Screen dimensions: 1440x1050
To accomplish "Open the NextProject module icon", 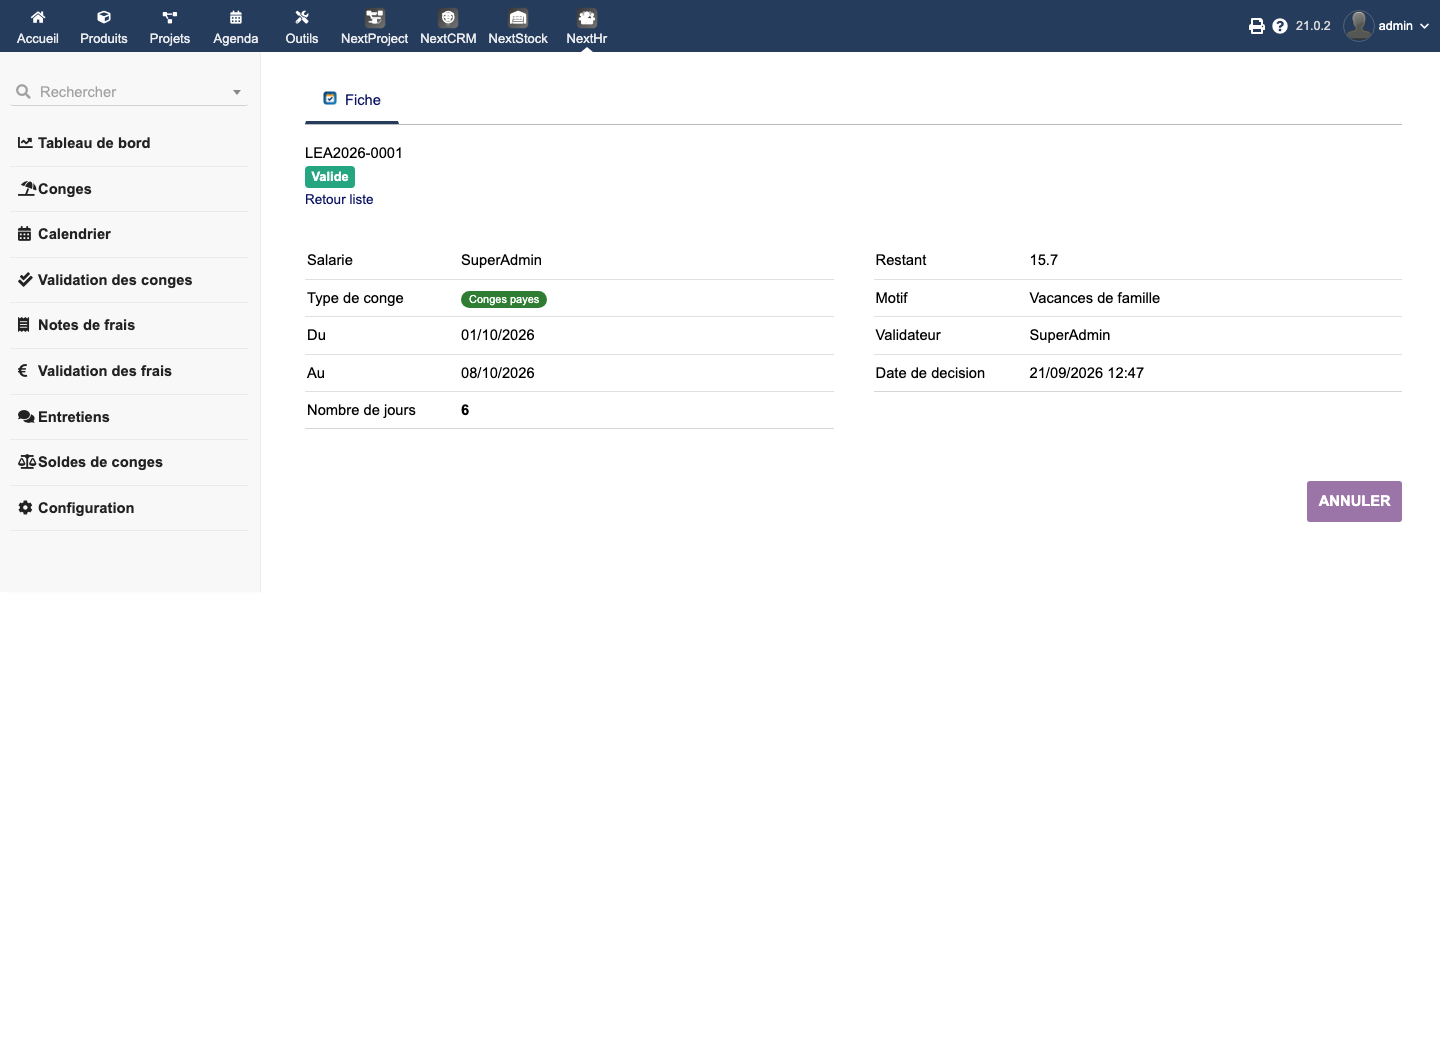I will pyautogui.click(x=375, y=17).
